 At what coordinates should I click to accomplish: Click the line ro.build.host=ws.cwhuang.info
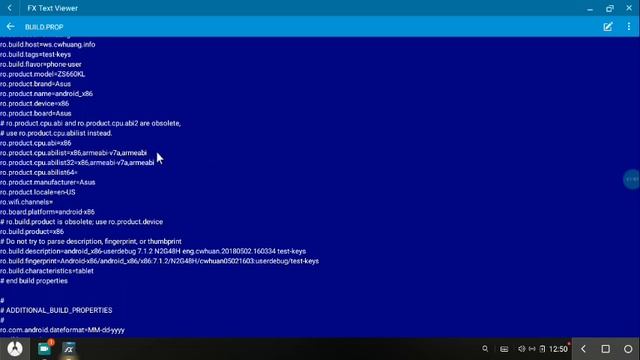tap(48, 44)
